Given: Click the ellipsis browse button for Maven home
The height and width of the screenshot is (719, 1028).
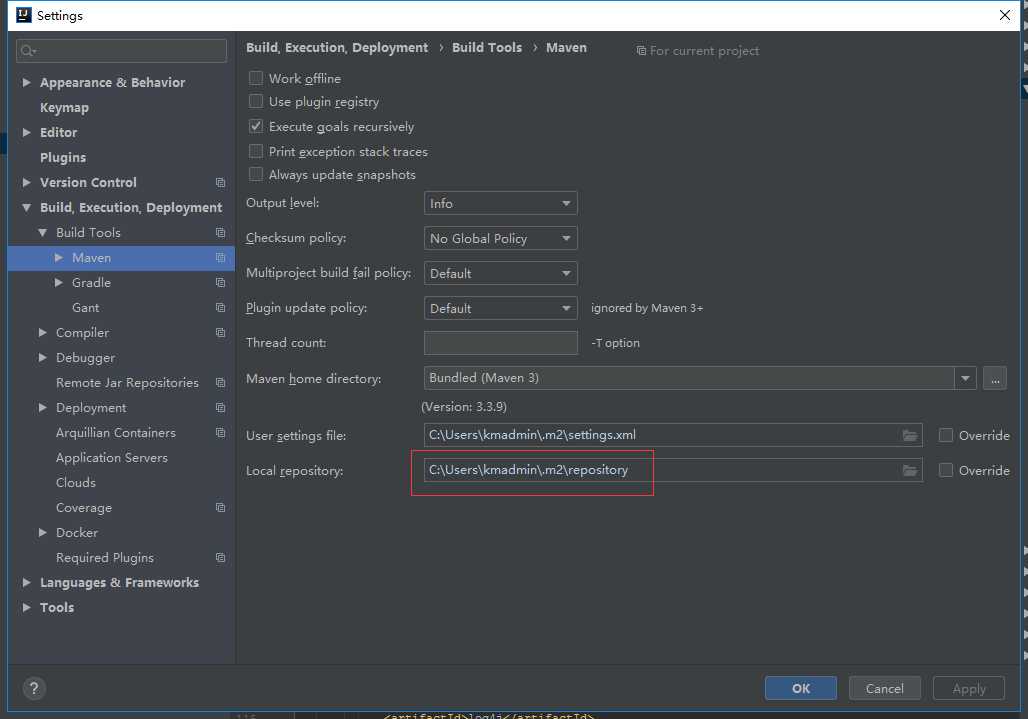Looking at the screenshot, I should 995,378.
